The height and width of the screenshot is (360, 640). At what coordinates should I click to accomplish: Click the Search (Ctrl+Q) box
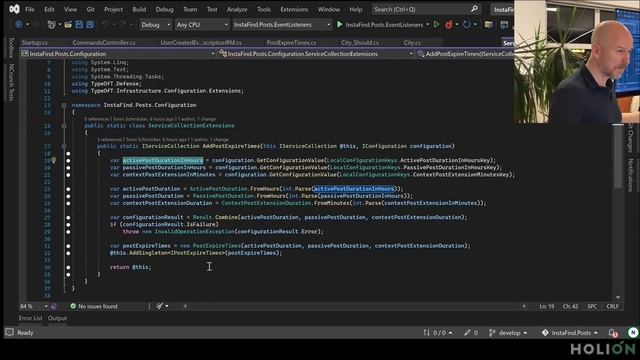point(426,9)
